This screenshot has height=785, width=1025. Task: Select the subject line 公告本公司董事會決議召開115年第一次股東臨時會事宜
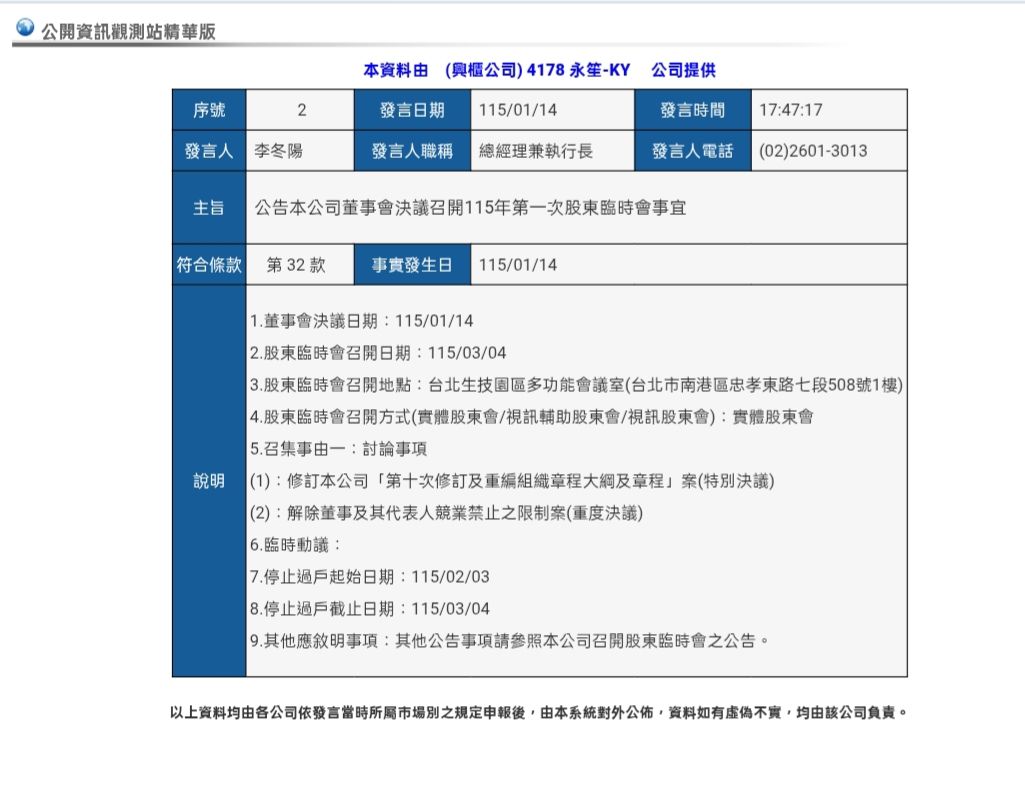(470, 208)
